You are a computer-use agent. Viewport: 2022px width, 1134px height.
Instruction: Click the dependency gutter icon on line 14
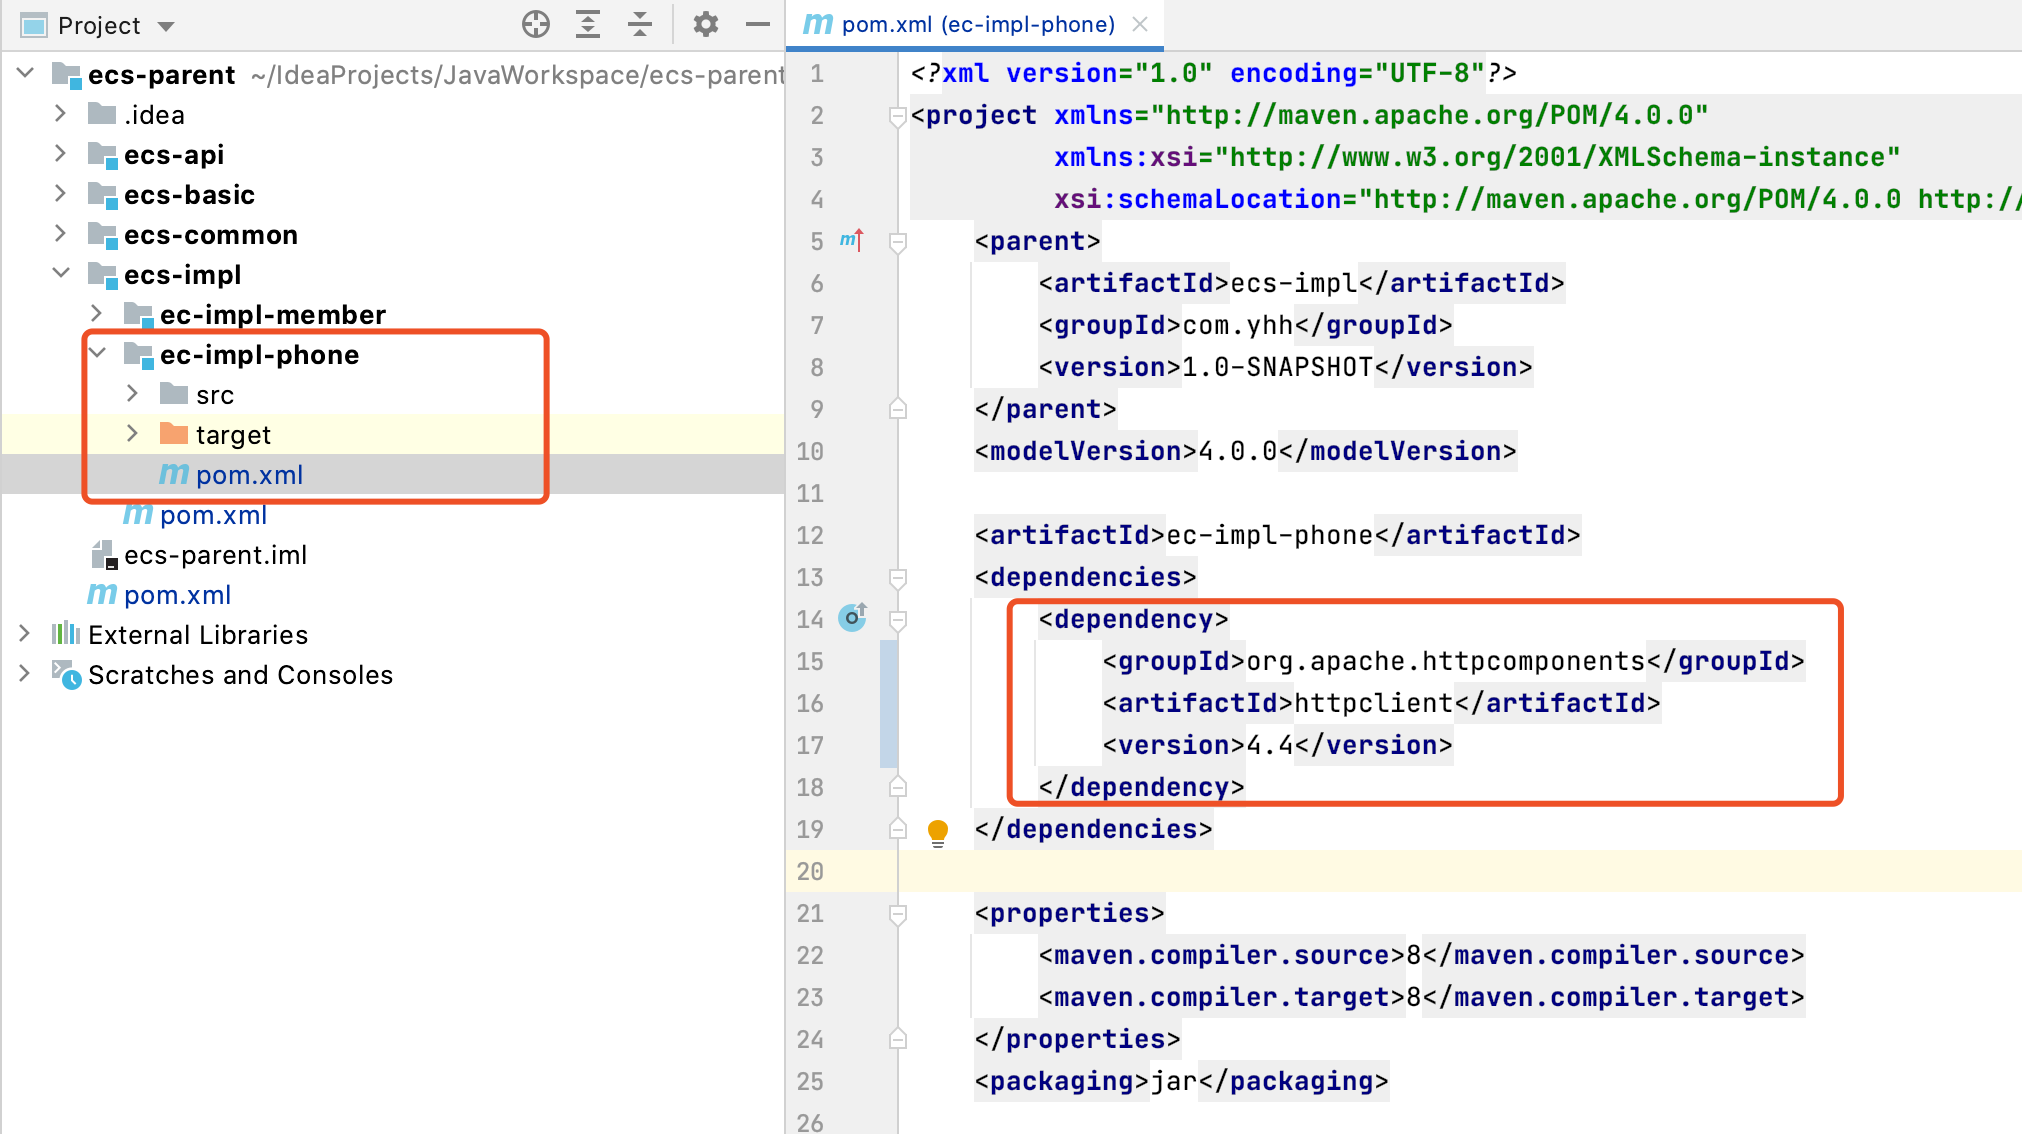(852, 618)
